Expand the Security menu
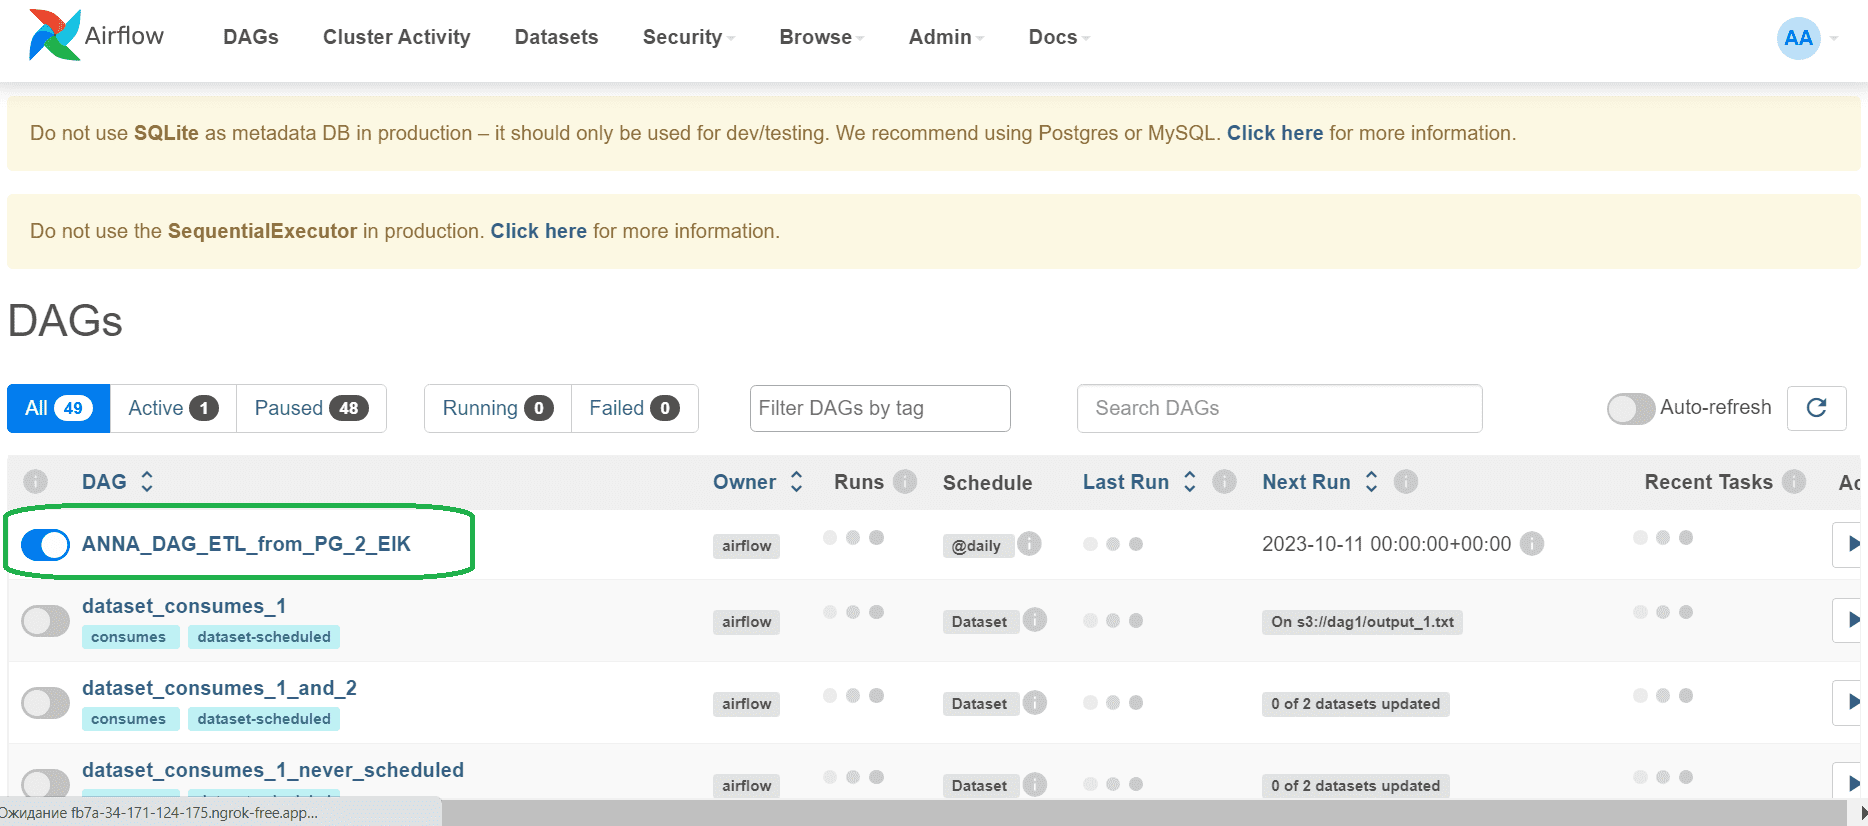The width and height of the screenshot is (1868, 826). click(x=688, y=37)
